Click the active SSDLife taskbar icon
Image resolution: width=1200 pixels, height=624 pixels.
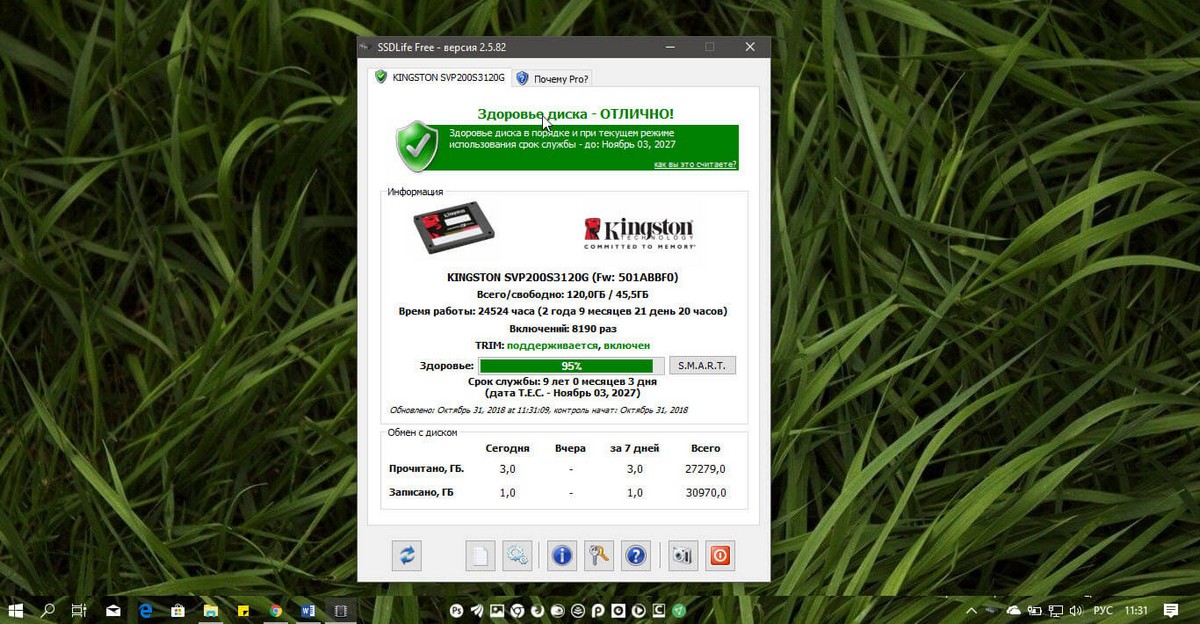[x=341, y=609]
